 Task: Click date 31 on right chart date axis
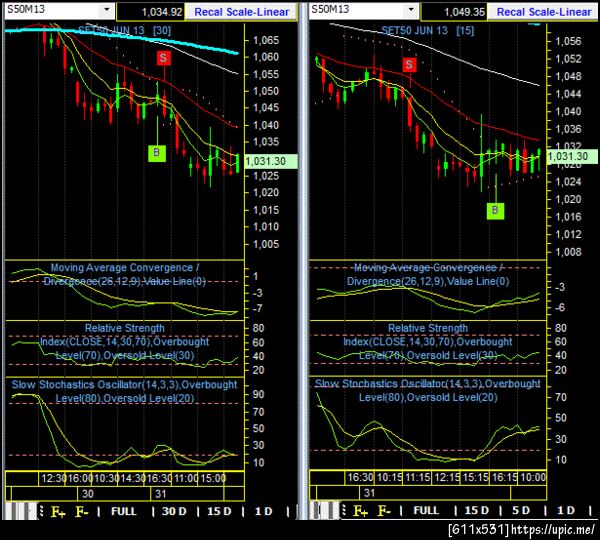(x=369, y=493)
